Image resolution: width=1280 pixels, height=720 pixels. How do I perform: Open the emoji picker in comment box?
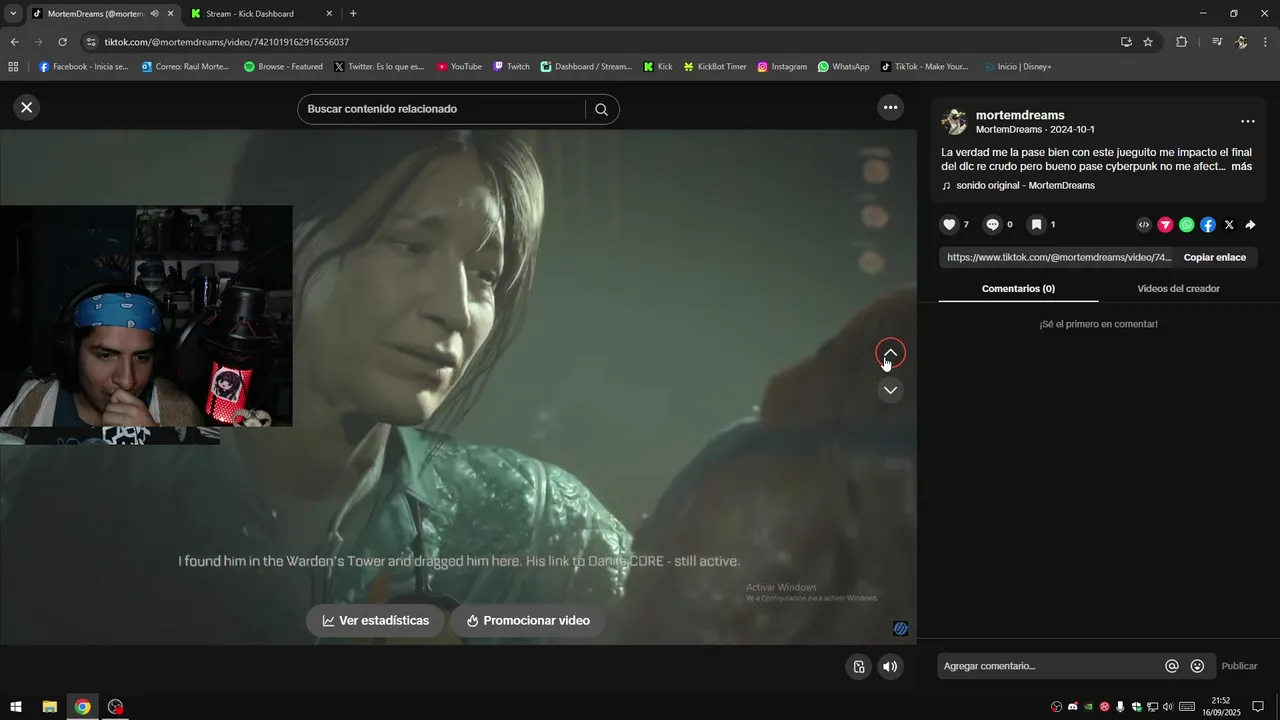(1197, 666)
